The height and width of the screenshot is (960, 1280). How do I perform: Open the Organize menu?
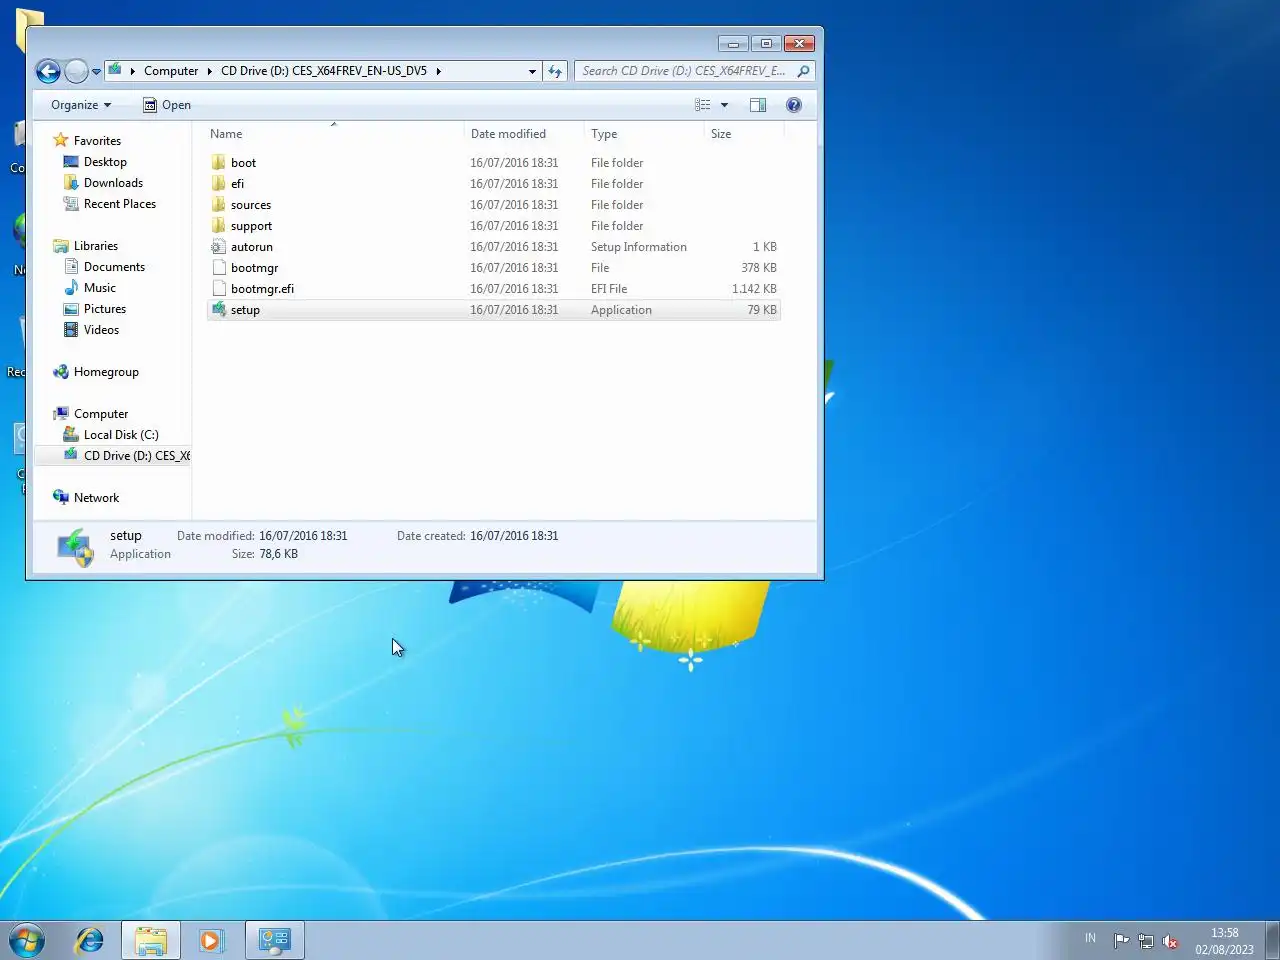pyautogui.click(x=81, y=105)
